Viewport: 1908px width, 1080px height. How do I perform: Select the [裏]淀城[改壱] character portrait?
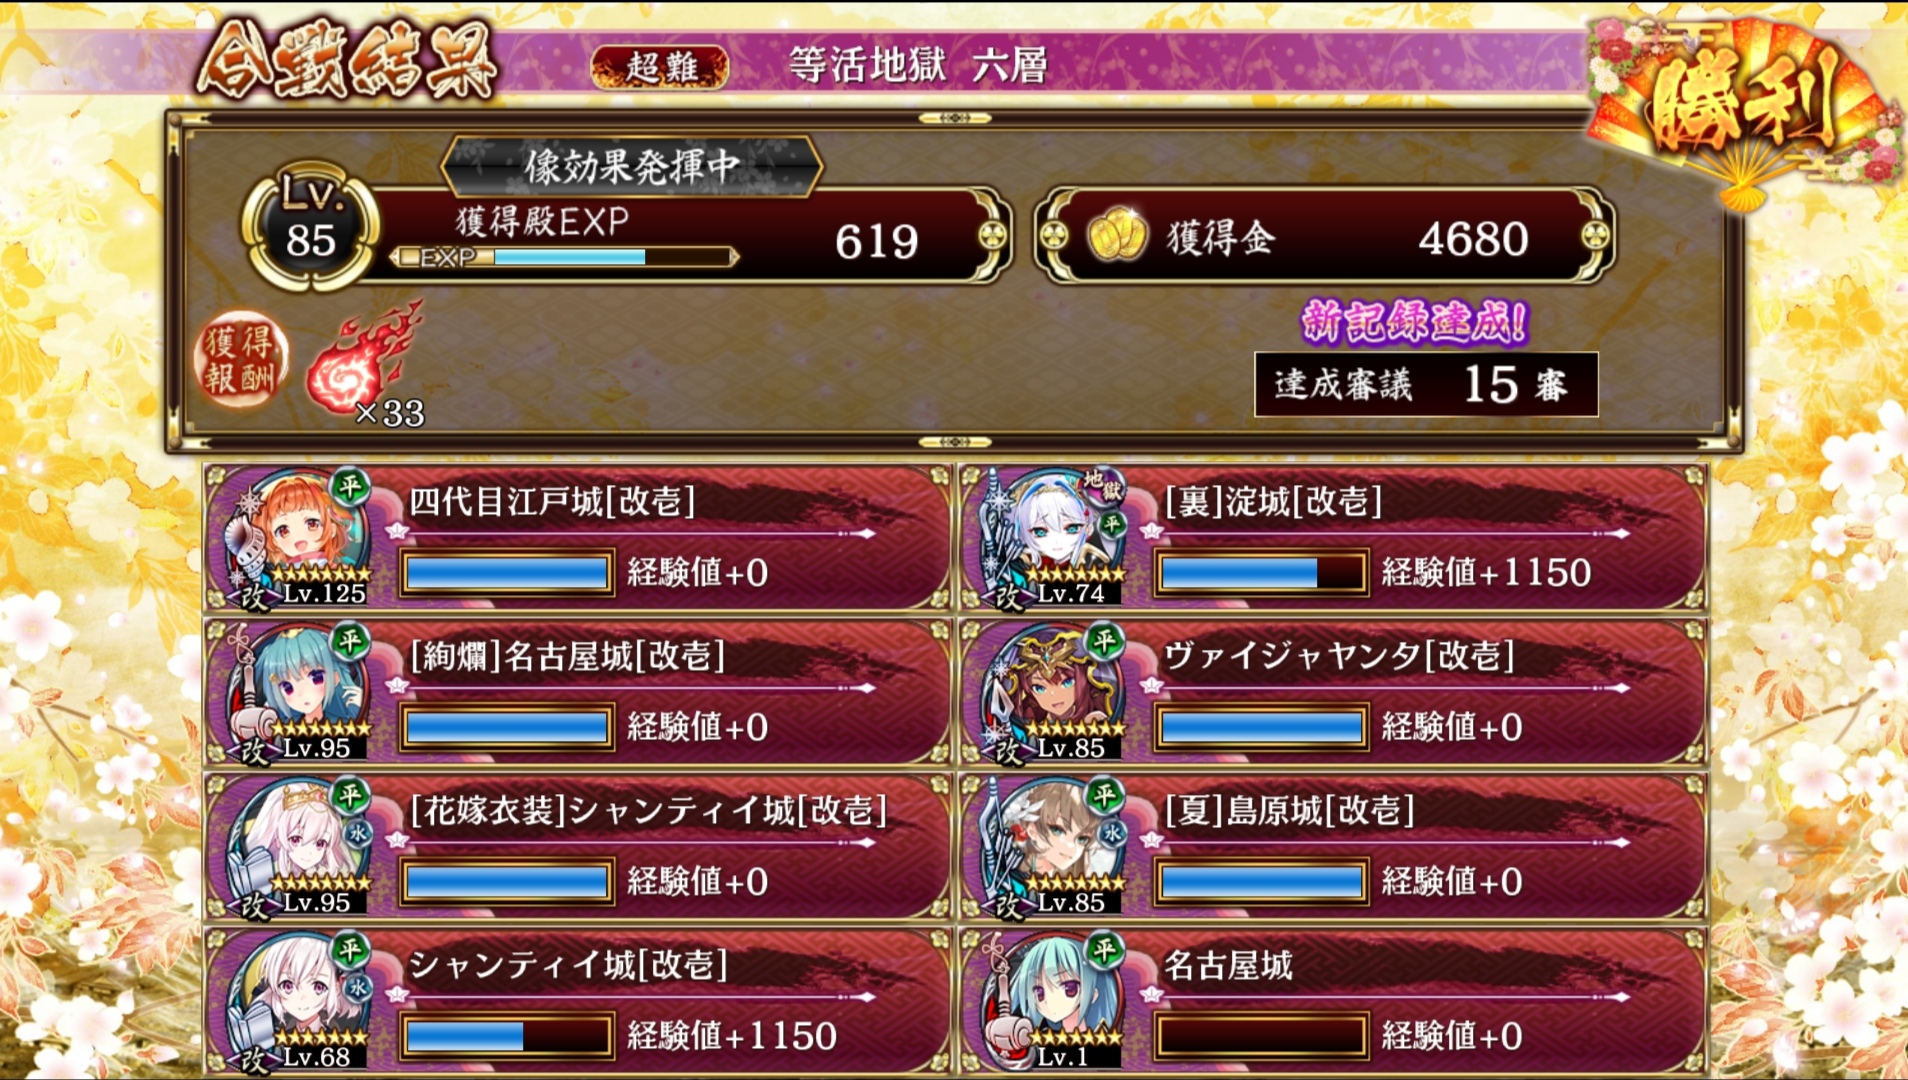coord(1054,537)
